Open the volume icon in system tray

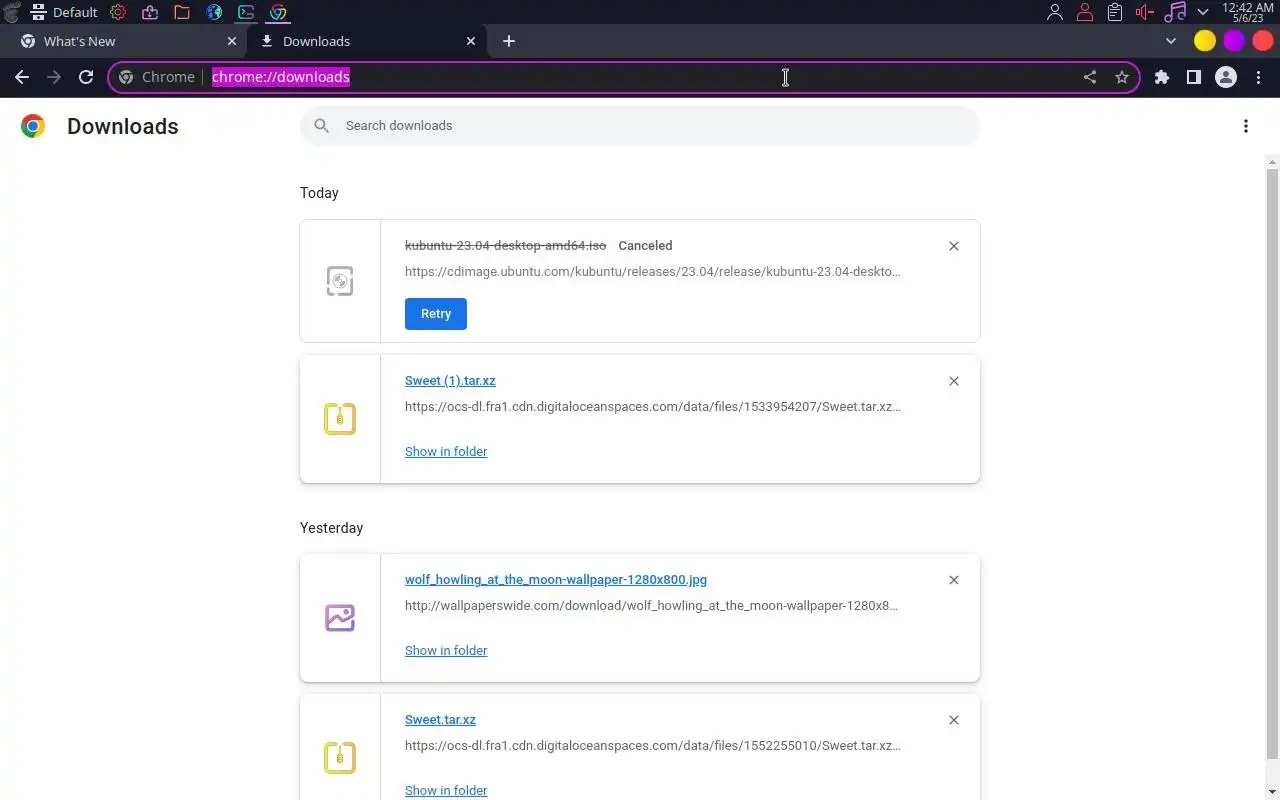tap(1144, 12)
